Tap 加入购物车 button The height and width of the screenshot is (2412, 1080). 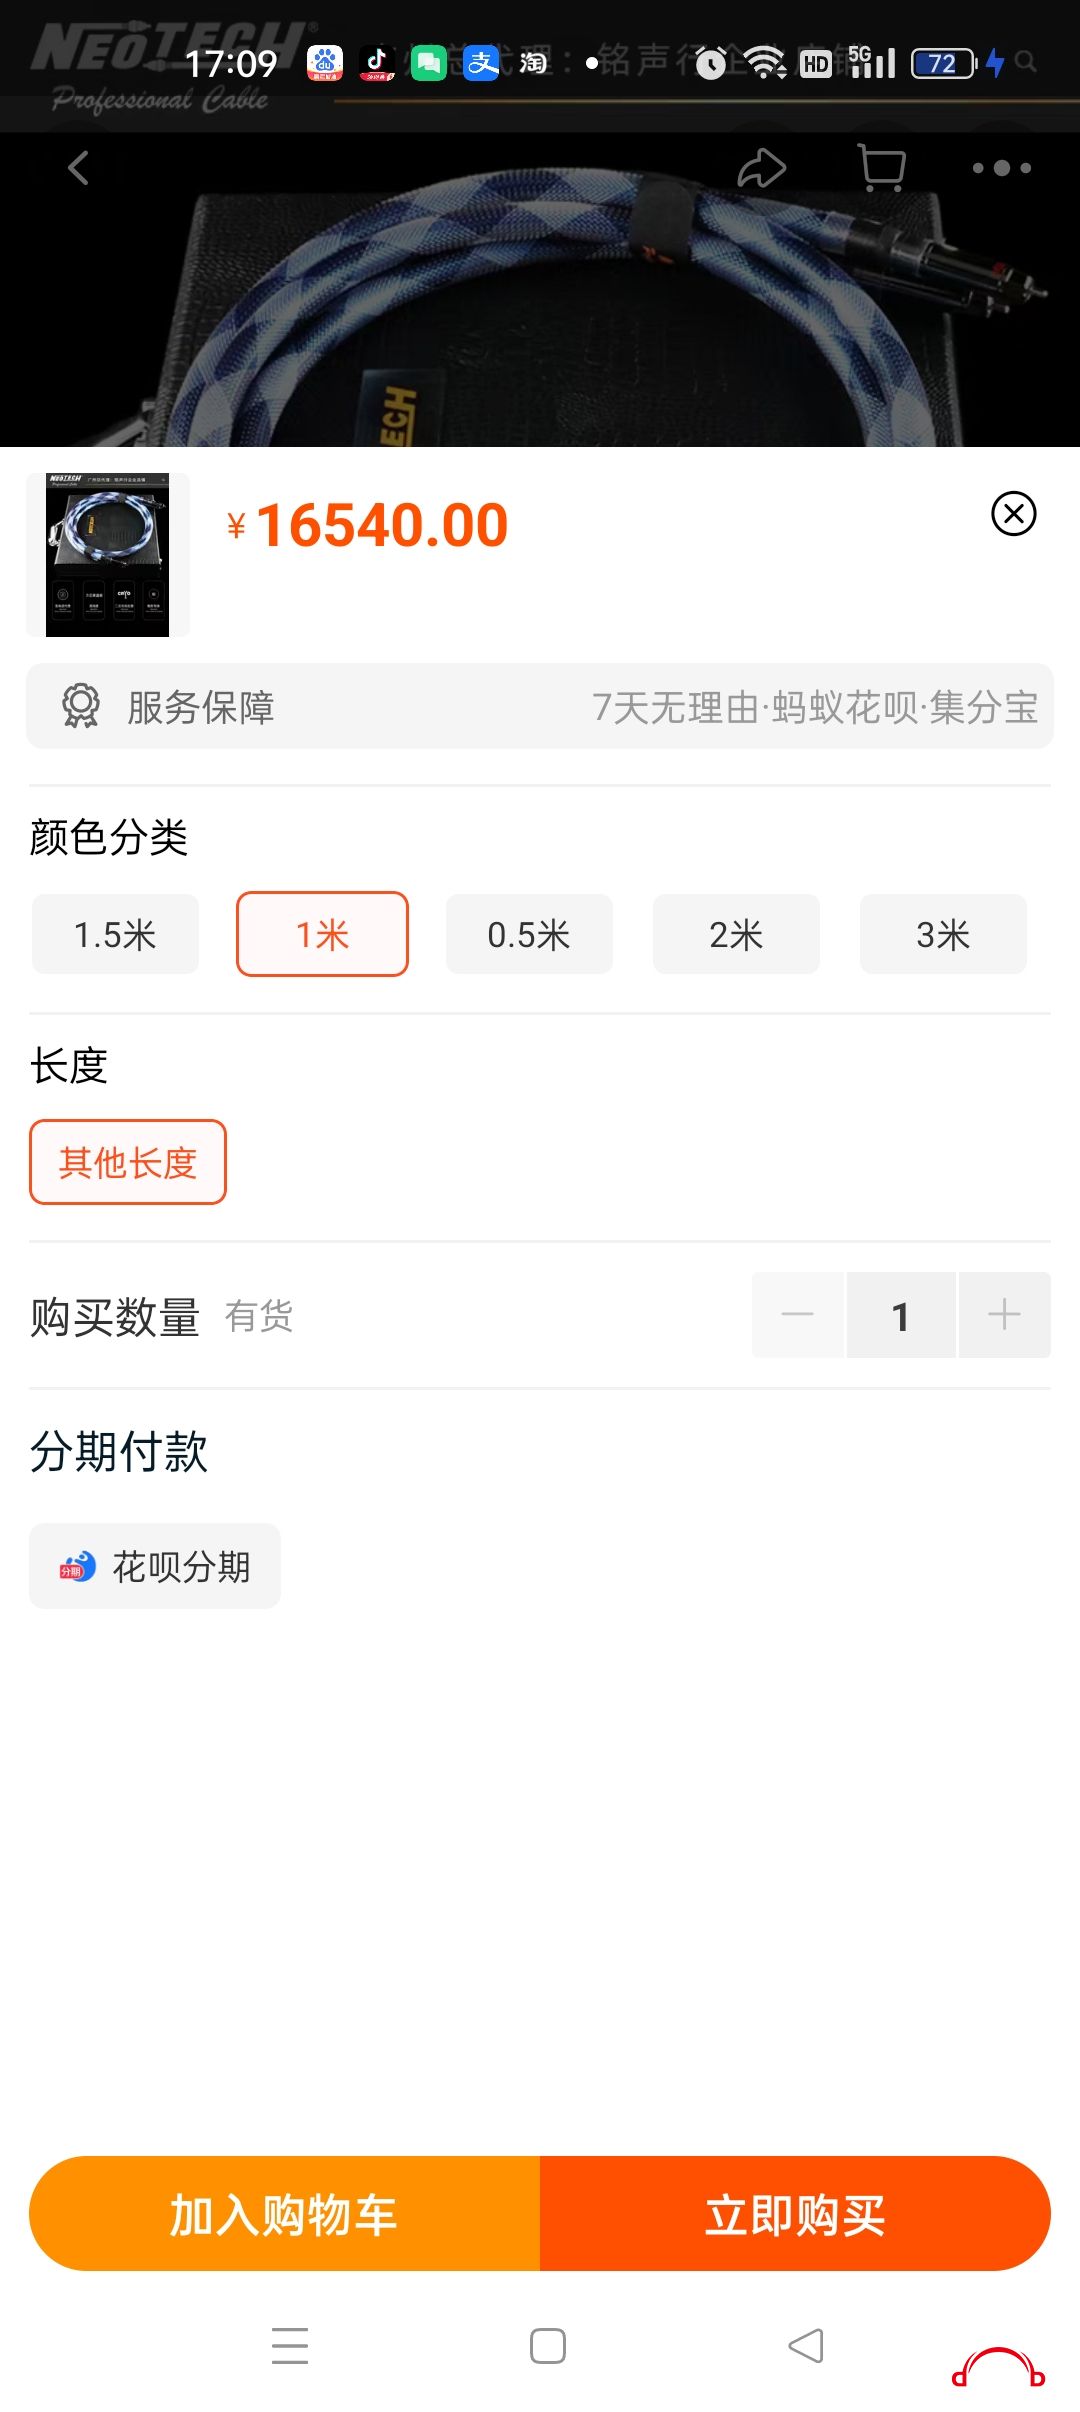tap(285, 2214)
